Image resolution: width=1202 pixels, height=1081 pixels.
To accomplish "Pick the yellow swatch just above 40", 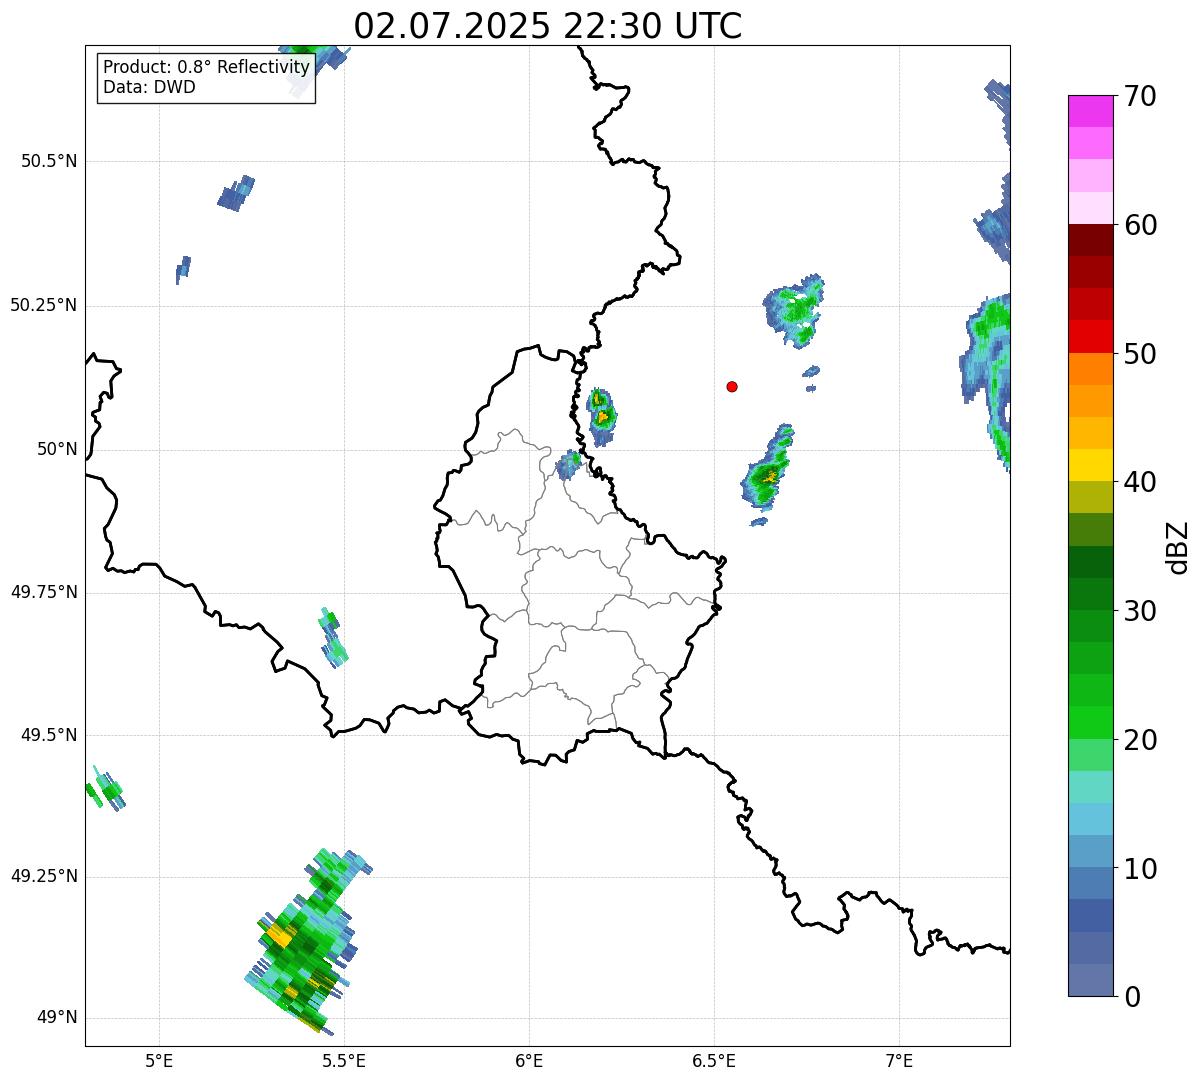I will pyautogui.click(x=1090, y=465).
